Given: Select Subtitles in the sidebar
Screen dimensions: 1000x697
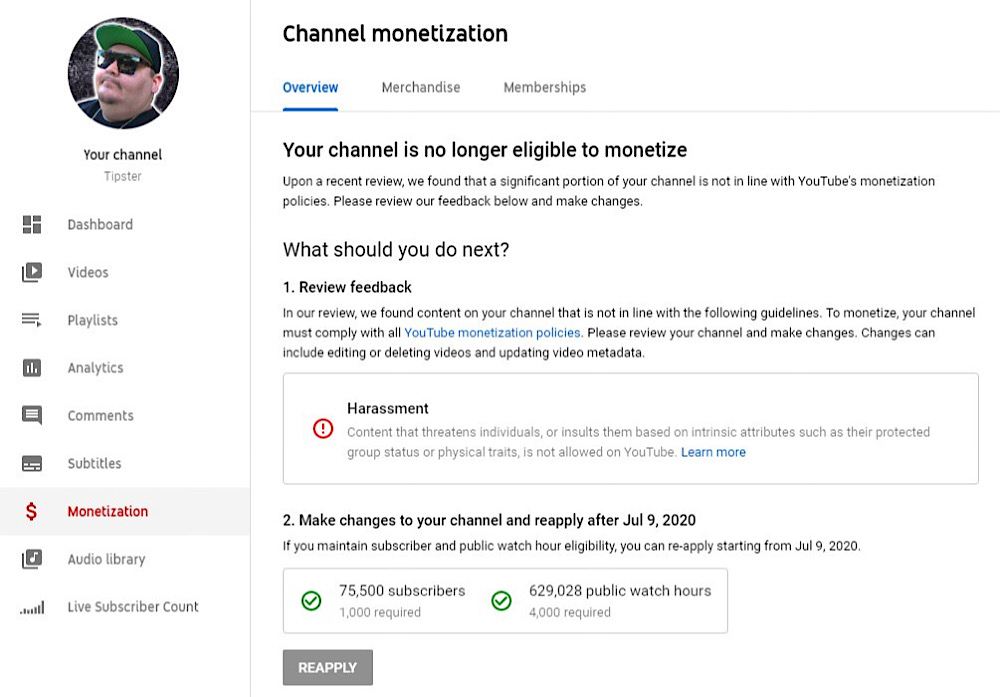Looking at the screenshot, I should pyautogui.click(x=125, y=464).
